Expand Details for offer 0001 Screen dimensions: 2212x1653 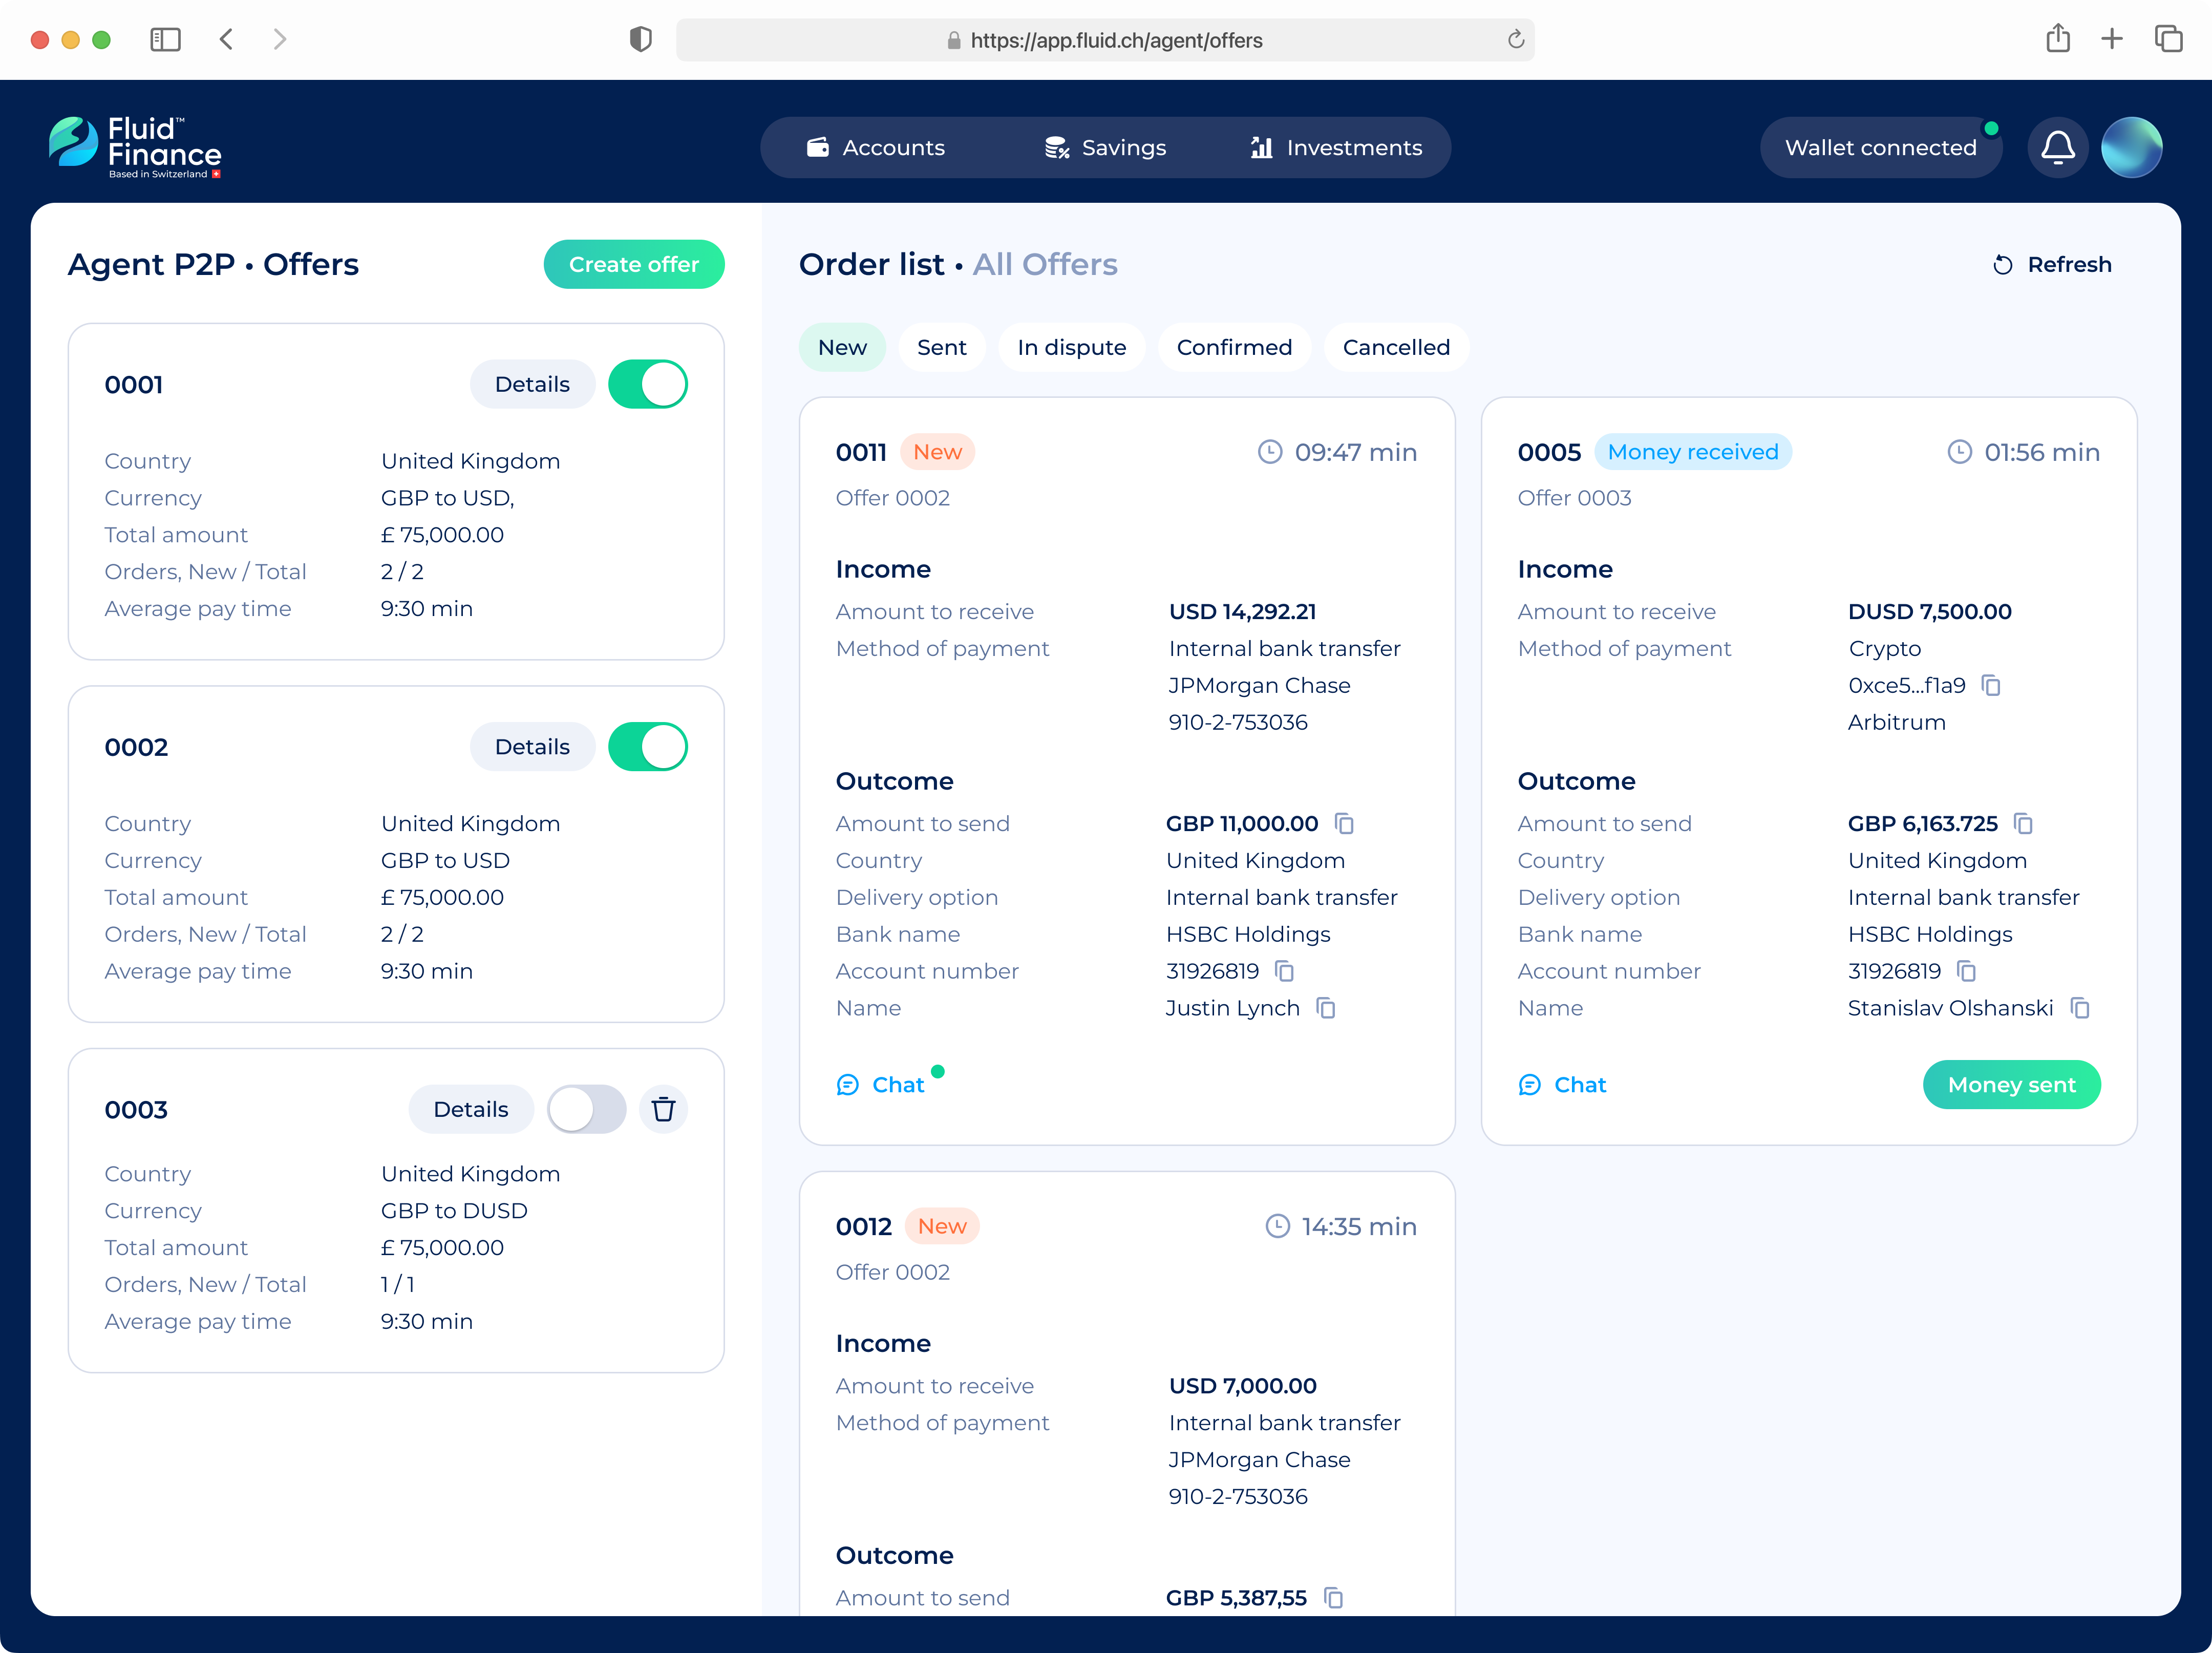click(532, 384)
